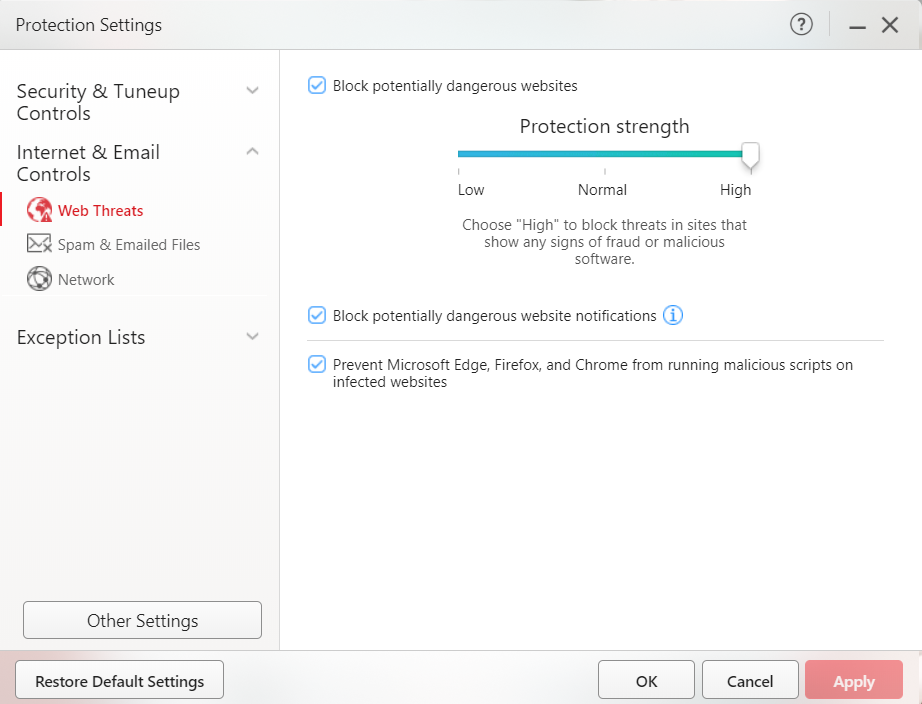Click the Restore Default Settings button
Viewport: 922px width, 704px height.
coord(119,681)
